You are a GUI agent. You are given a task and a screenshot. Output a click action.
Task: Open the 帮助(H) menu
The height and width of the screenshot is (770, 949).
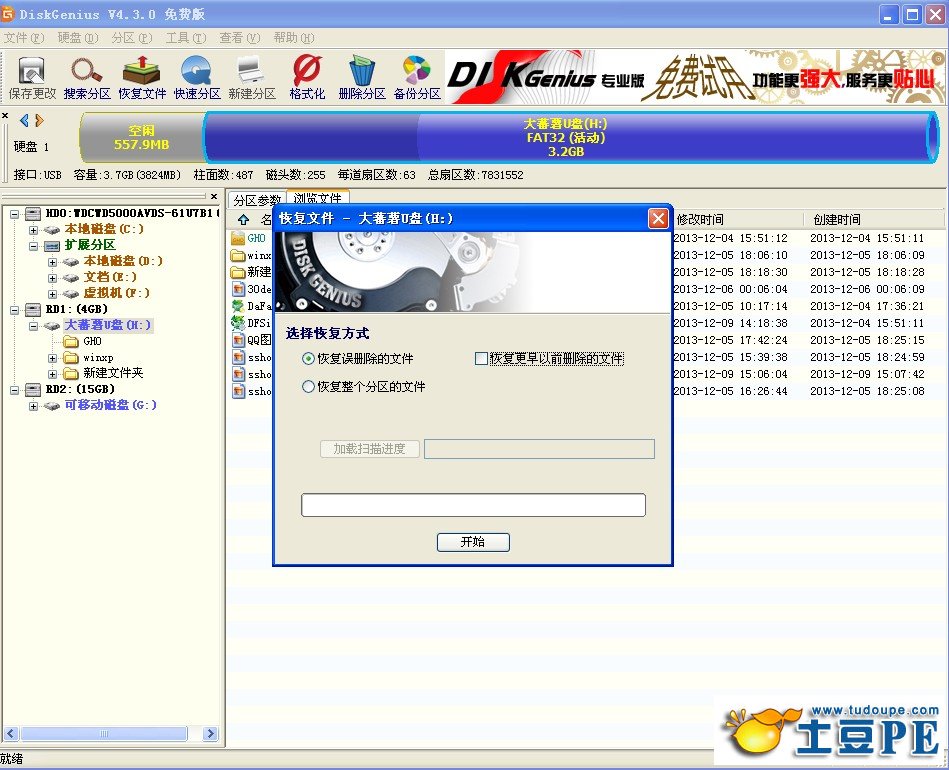[x=294, y=38]
